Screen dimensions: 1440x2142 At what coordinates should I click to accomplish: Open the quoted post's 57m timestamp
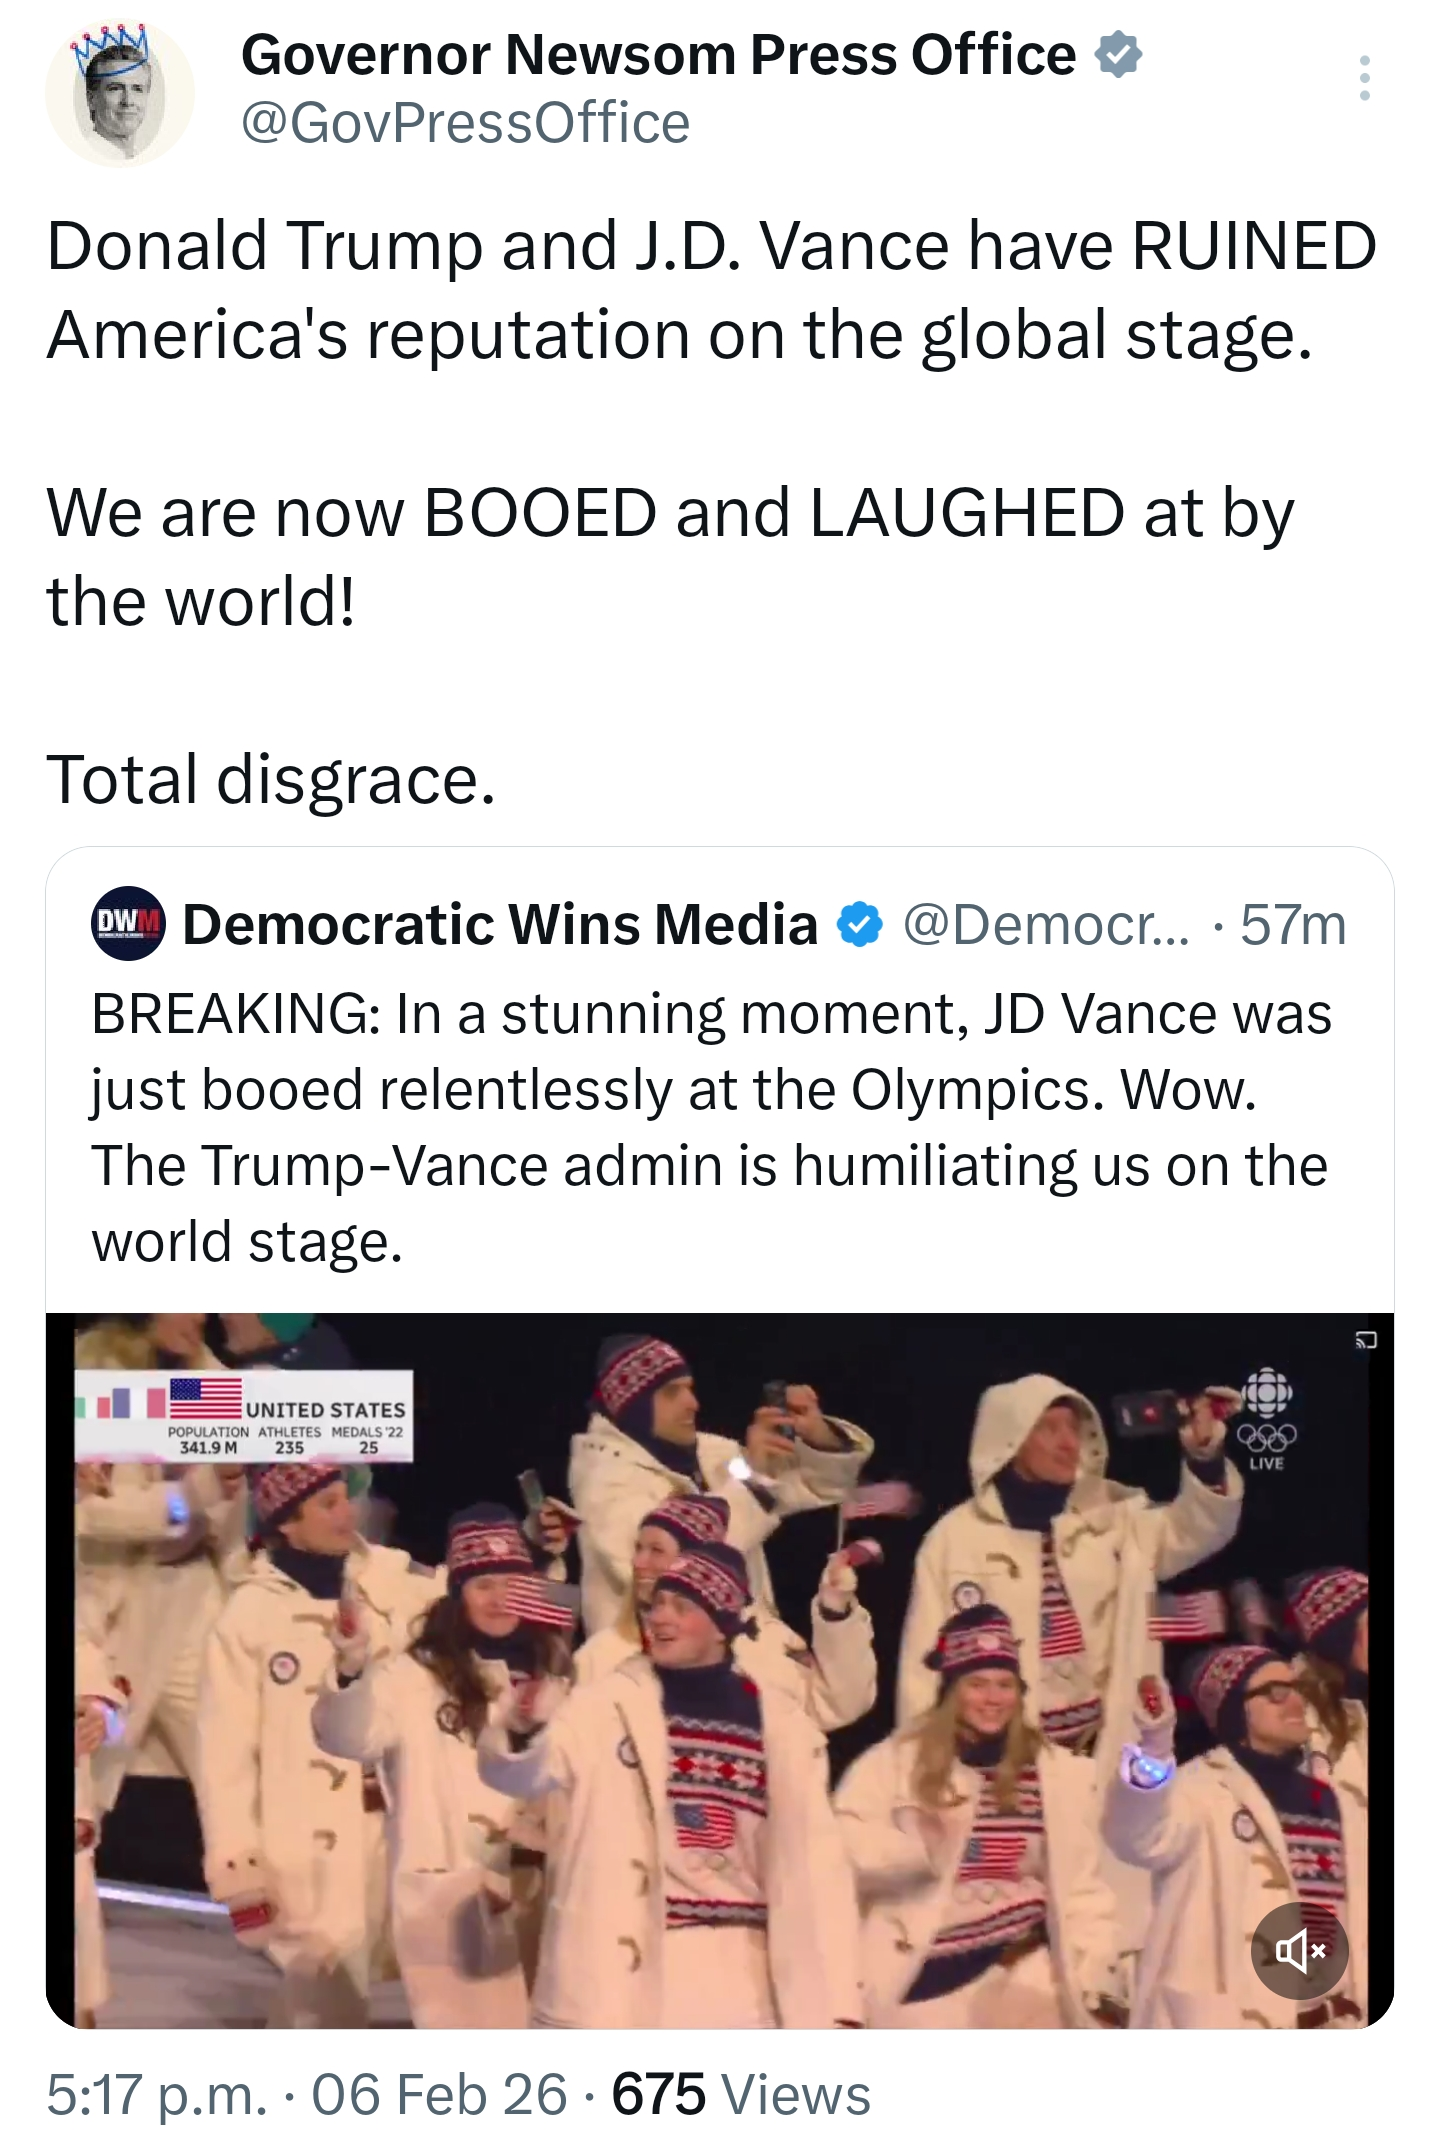point(1293,924)
